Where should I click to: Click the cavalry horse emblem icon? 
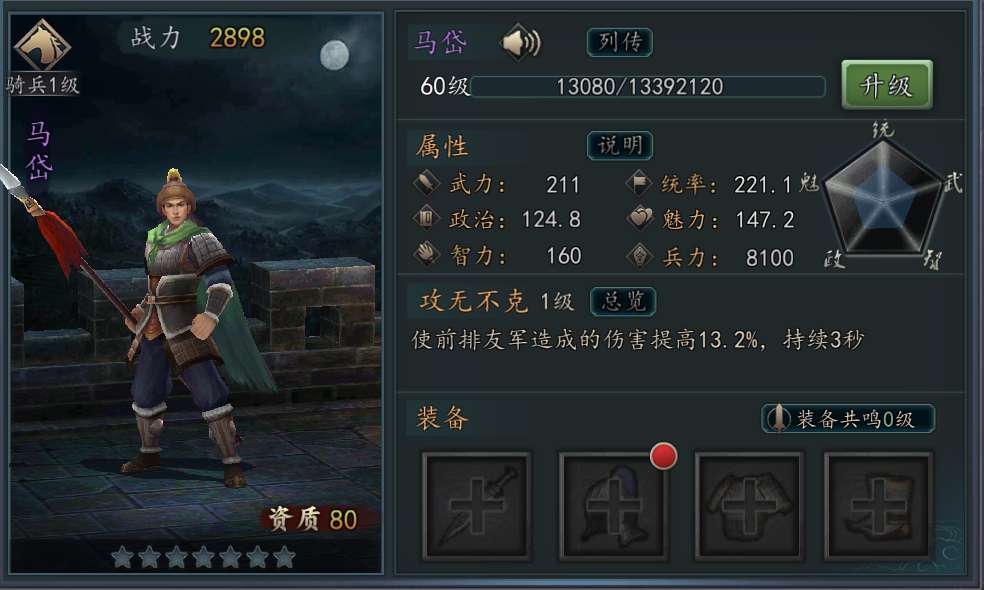43,45
